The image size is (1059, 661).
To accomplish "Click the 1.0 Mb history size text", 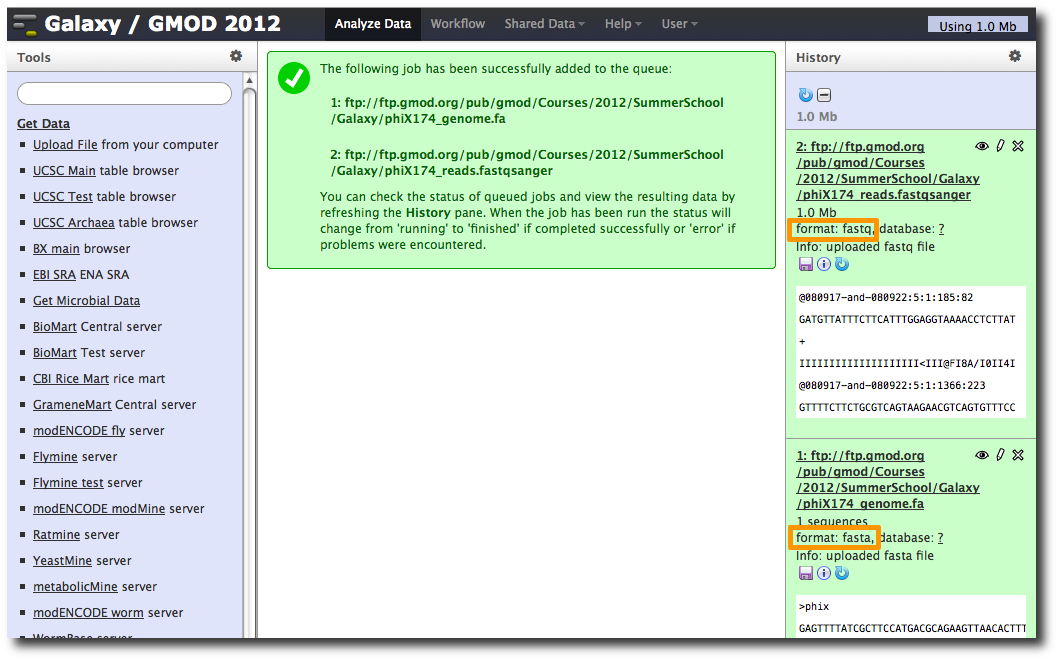I will coord(817,116).
